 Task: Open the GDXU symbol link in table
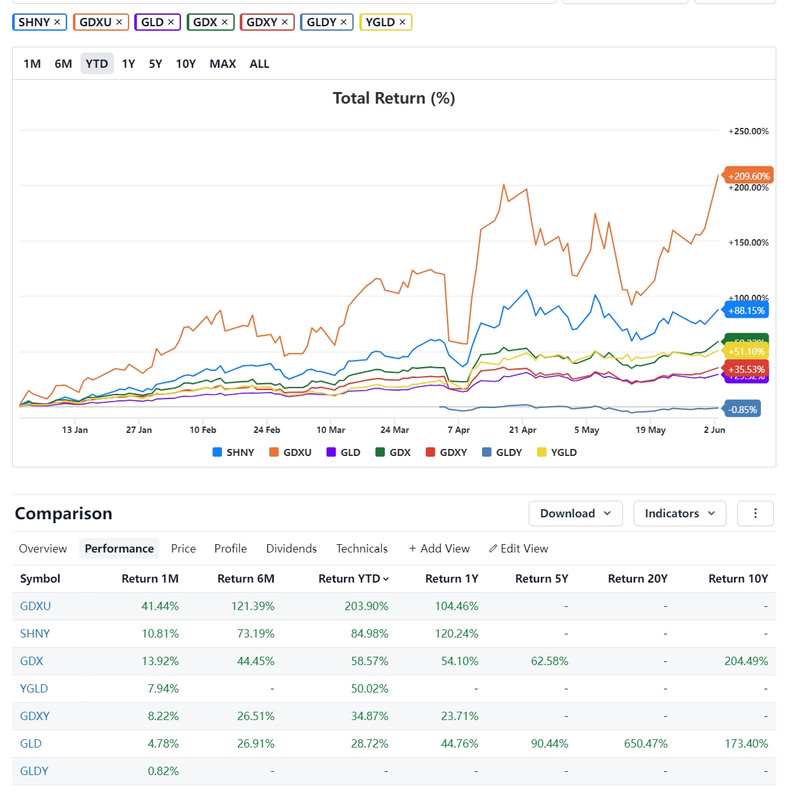click(x=35, y=606)
